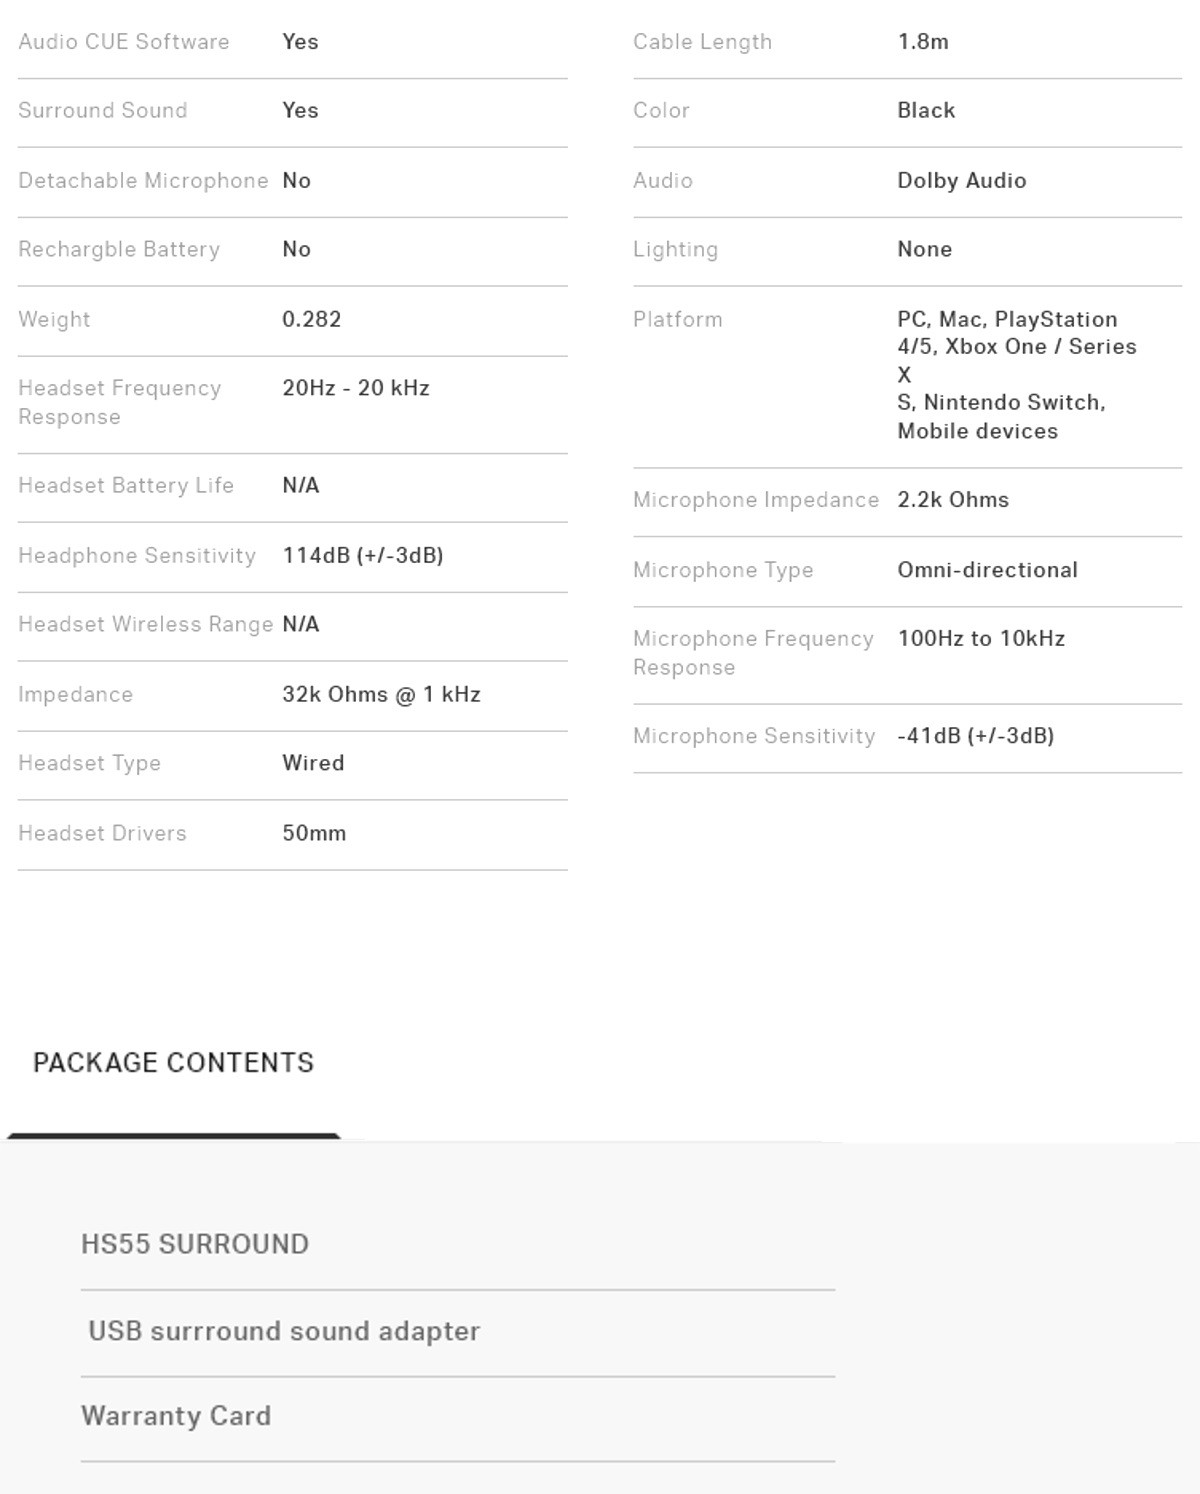Click the Platform compatibility text
The height and width of the screenshot is (1494, 1200).
point(1017,375)
